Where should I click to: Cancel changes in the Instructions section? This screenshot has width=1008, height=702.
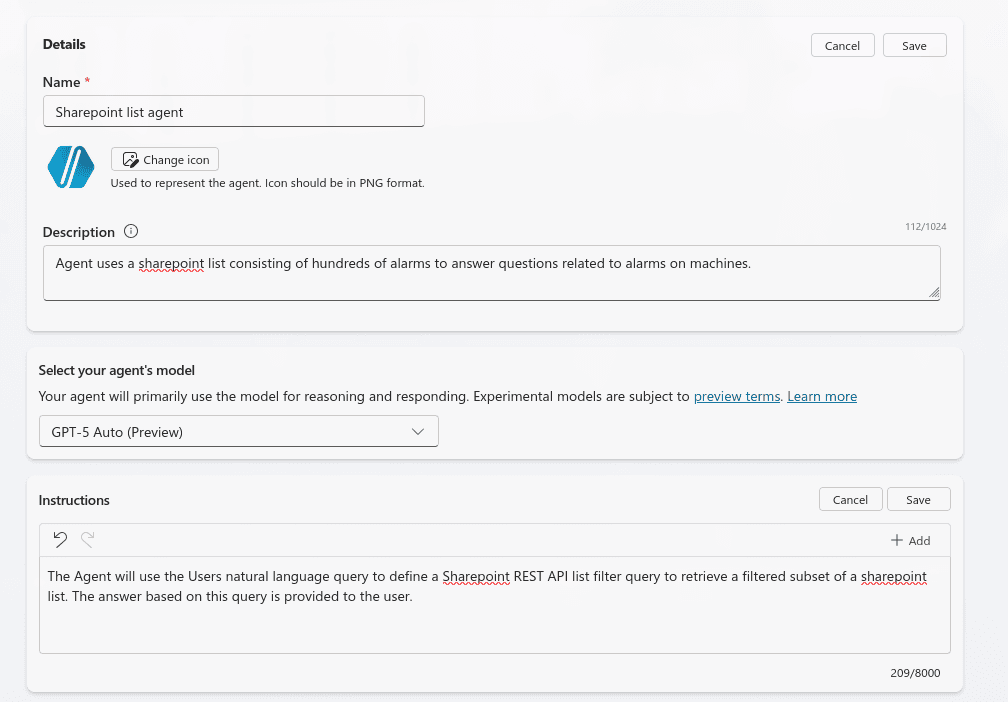(850, 500)
